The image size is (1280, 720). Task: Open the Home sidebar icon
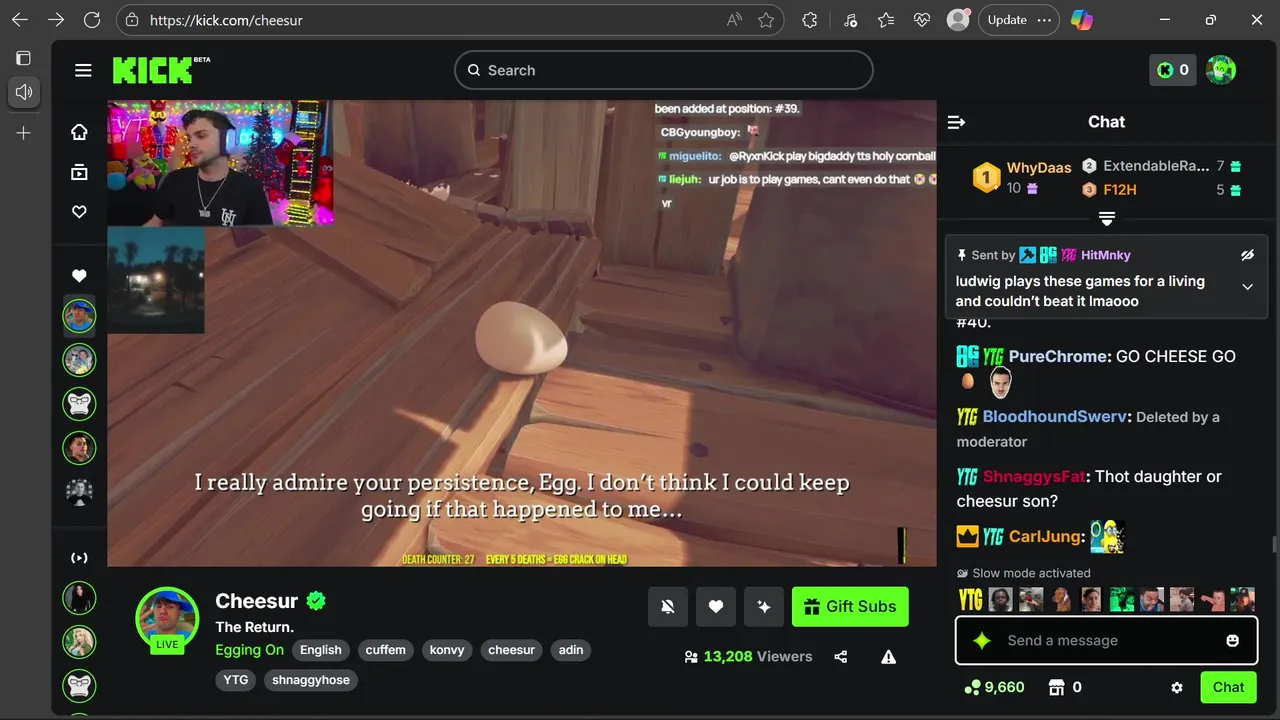pyautogui.click(x=79, y=132)
